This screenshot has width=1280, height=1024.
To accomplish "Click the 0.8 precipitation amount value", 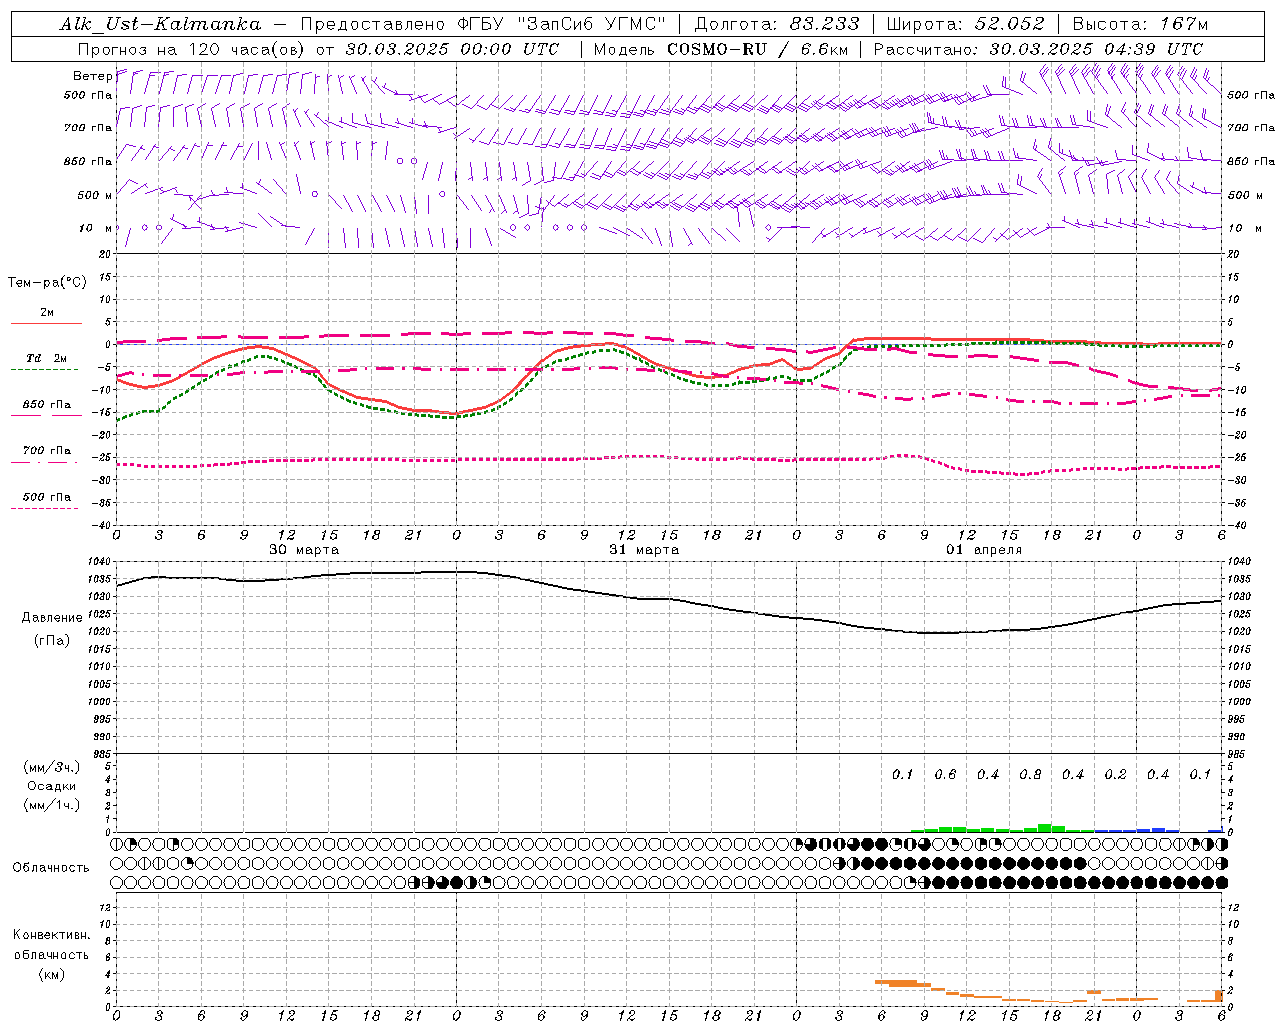I will (x=1030, y=775).
